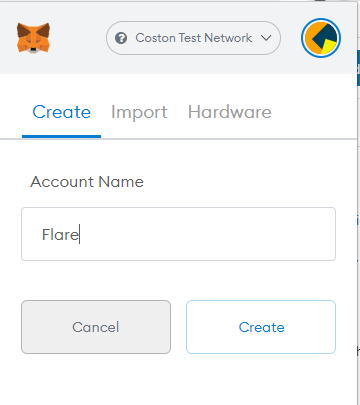Click the blue underline beneath Create tab
This screenshot has width=360, height=405.
point(61,136)
